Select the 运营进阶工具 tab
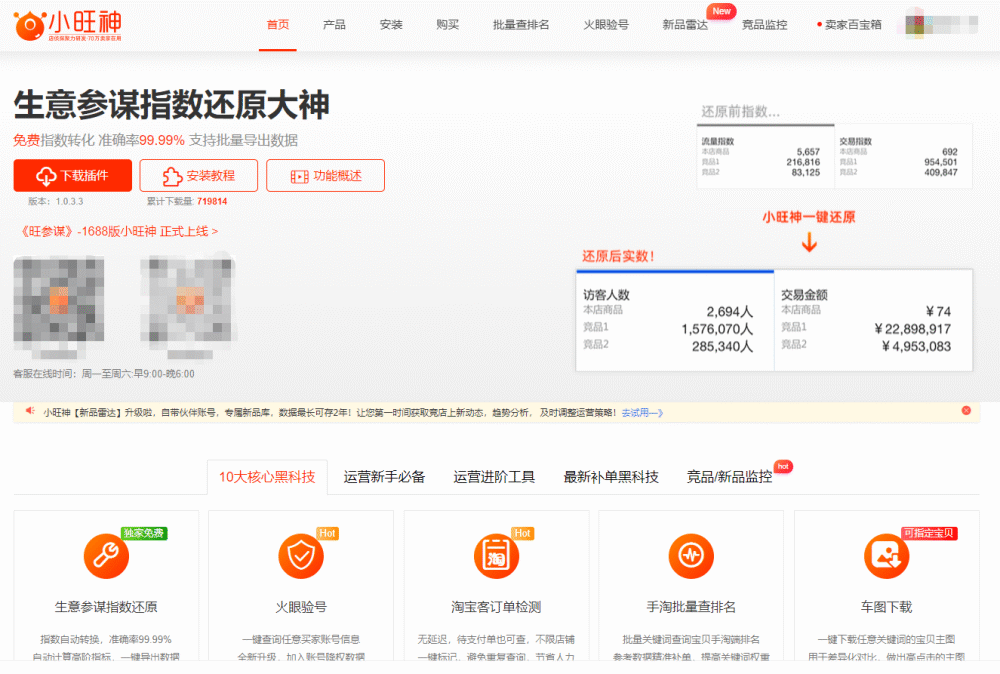Screen dimensions: 1000x674 point(494,477)
